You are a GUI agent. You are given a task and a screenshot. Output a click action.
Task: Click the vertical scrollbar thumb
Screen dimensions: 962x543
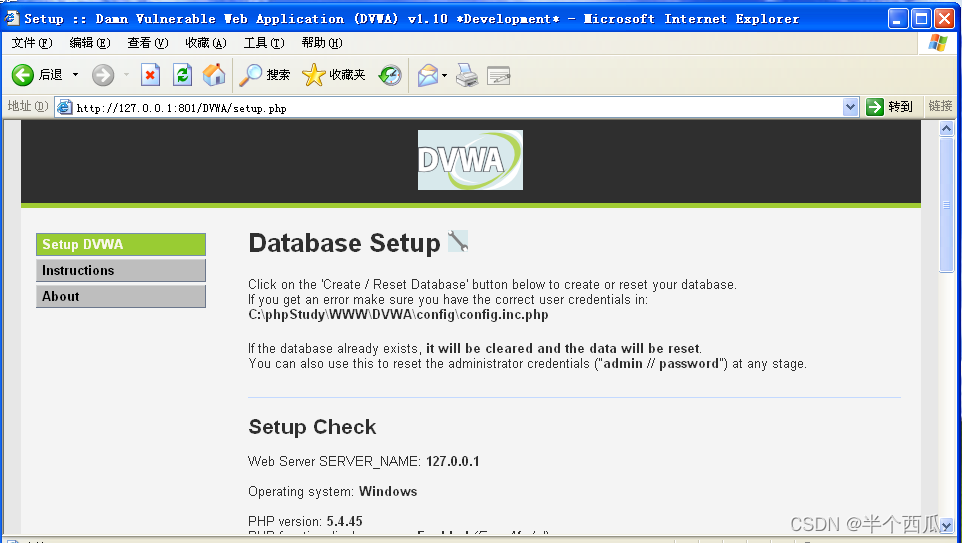tap(946, 204)
